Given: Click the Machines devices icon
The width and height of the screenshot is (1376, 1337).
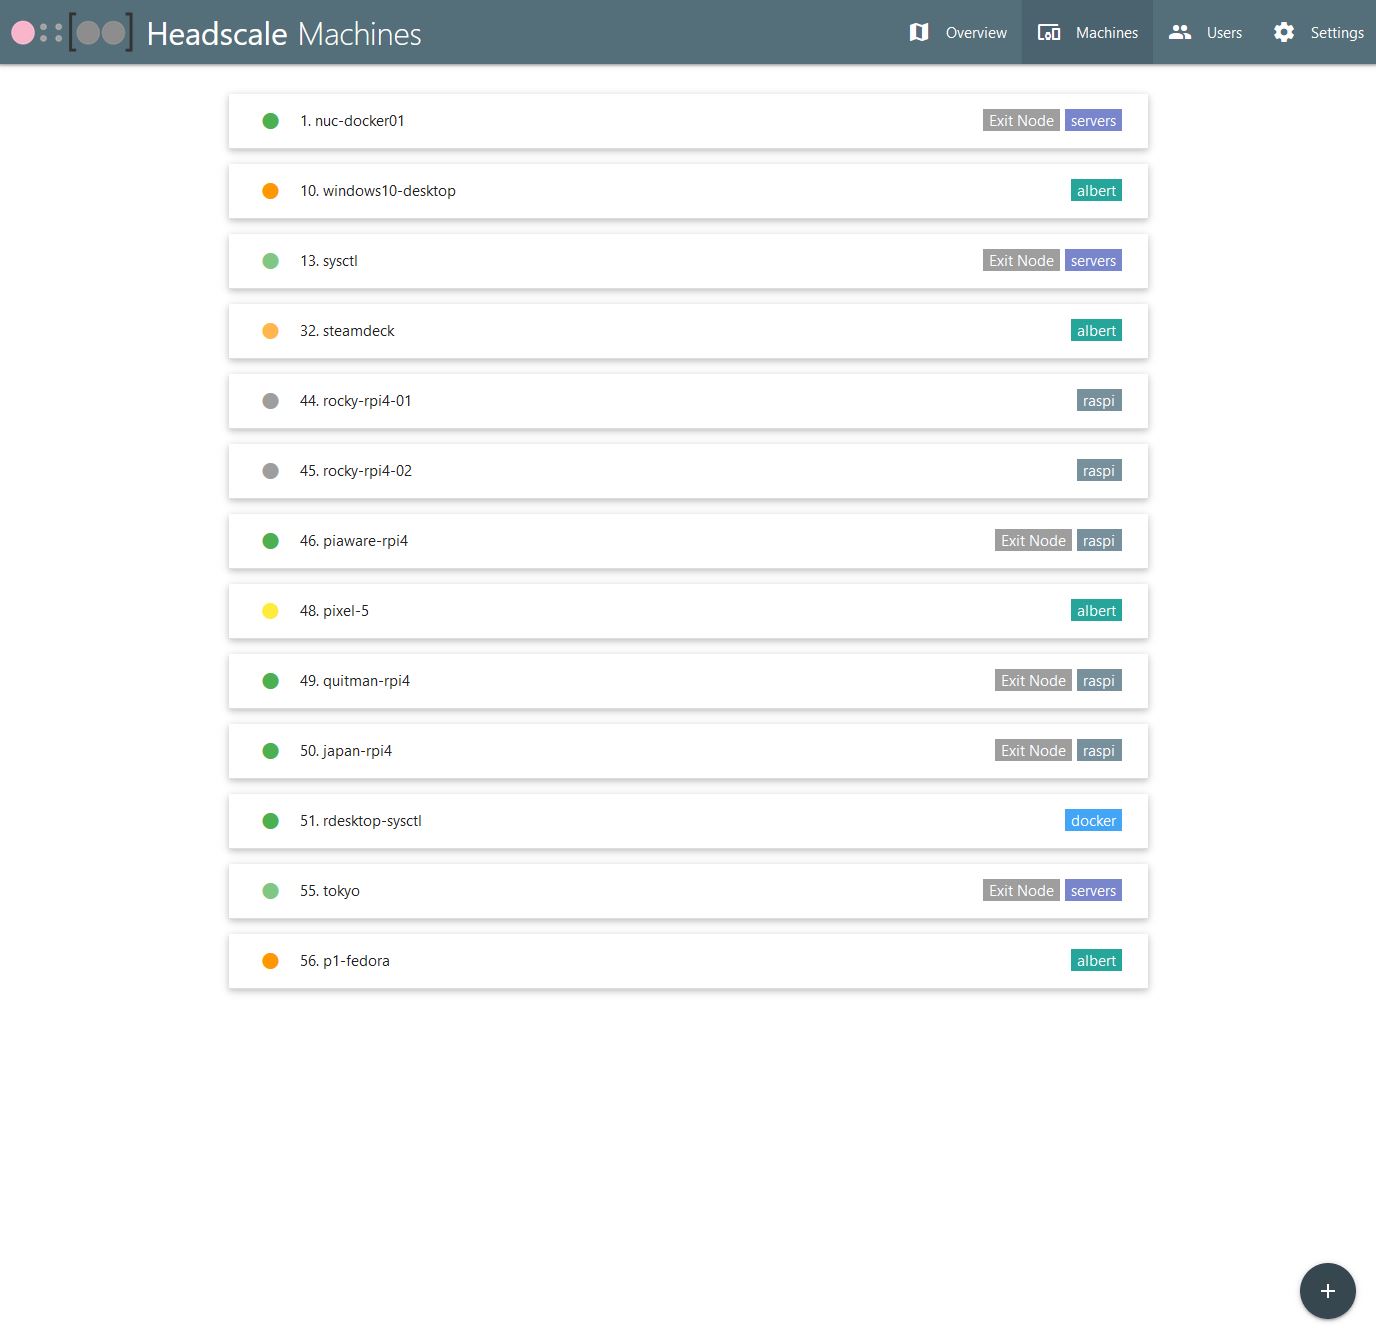Looking at the screenshot, I should [1049, 32].
